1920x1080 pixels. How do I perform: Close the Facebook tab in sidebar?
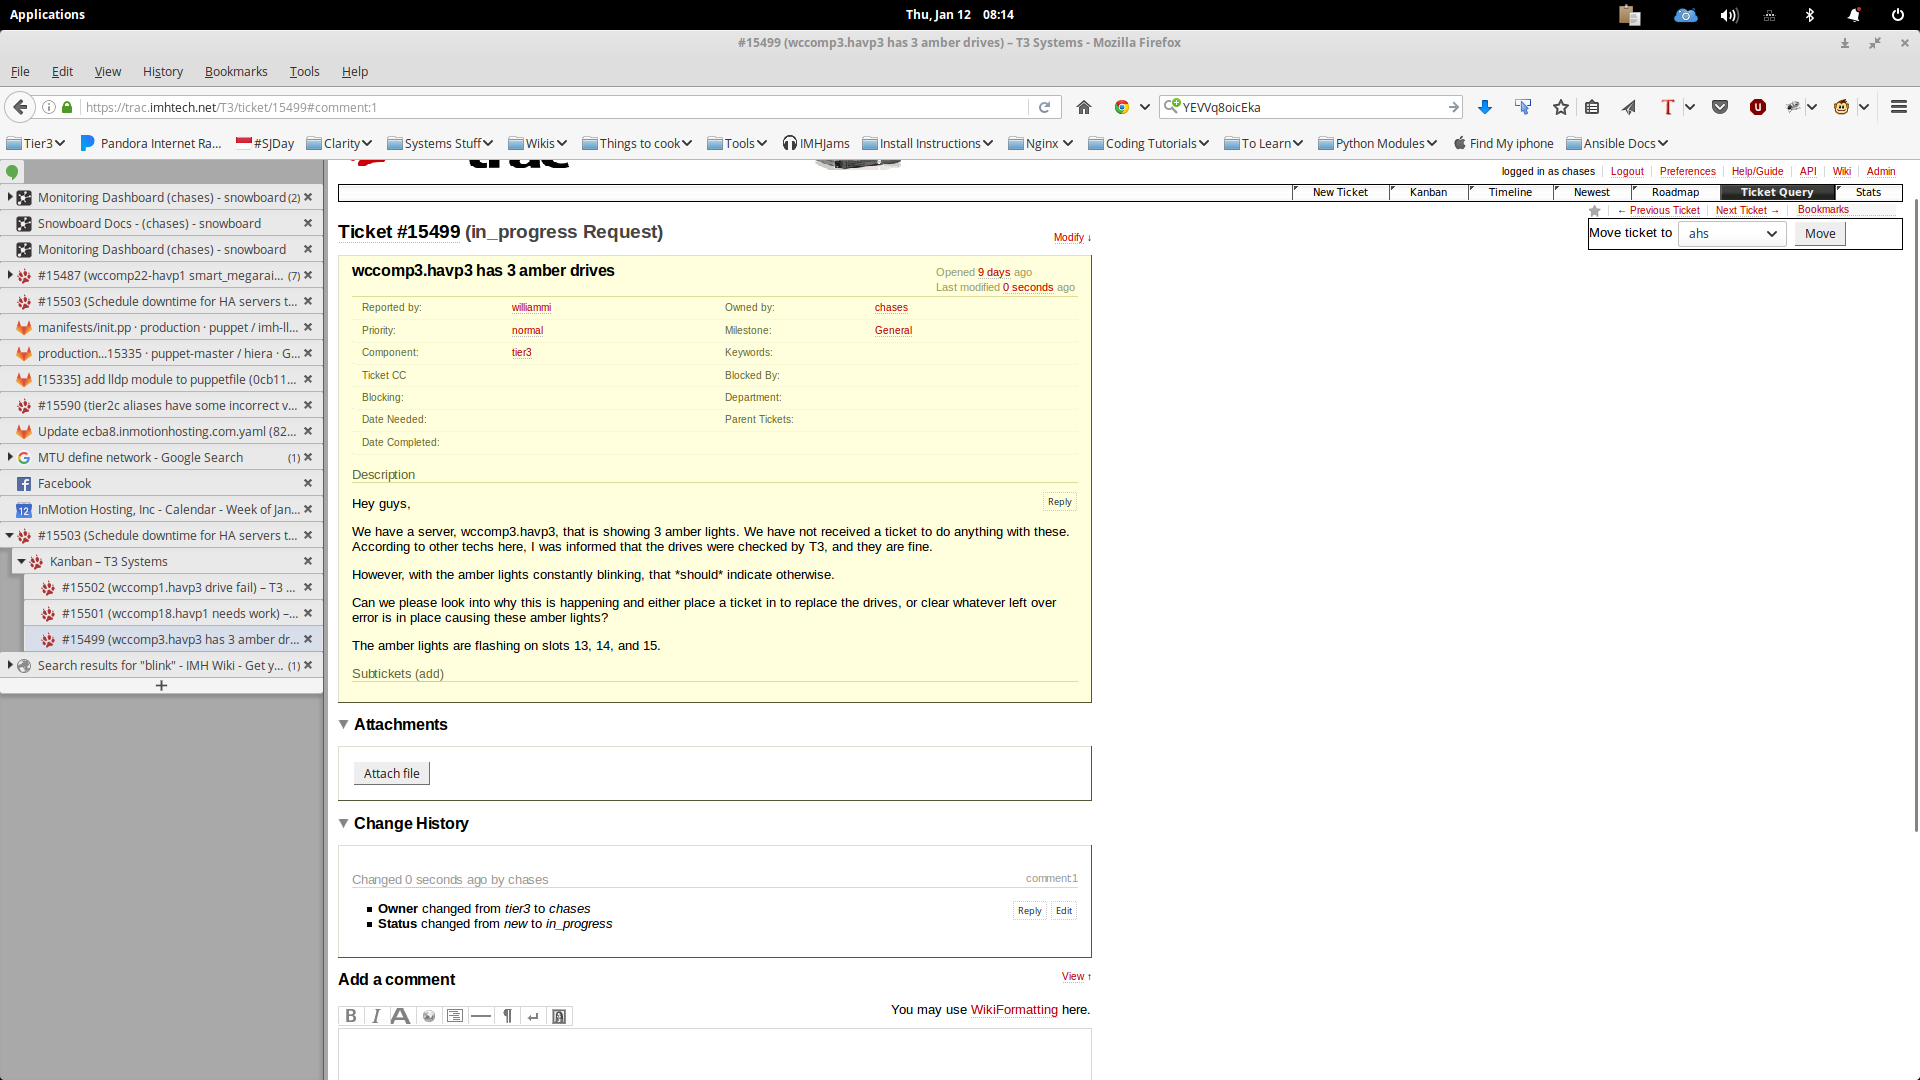click(x=308, y=484)
